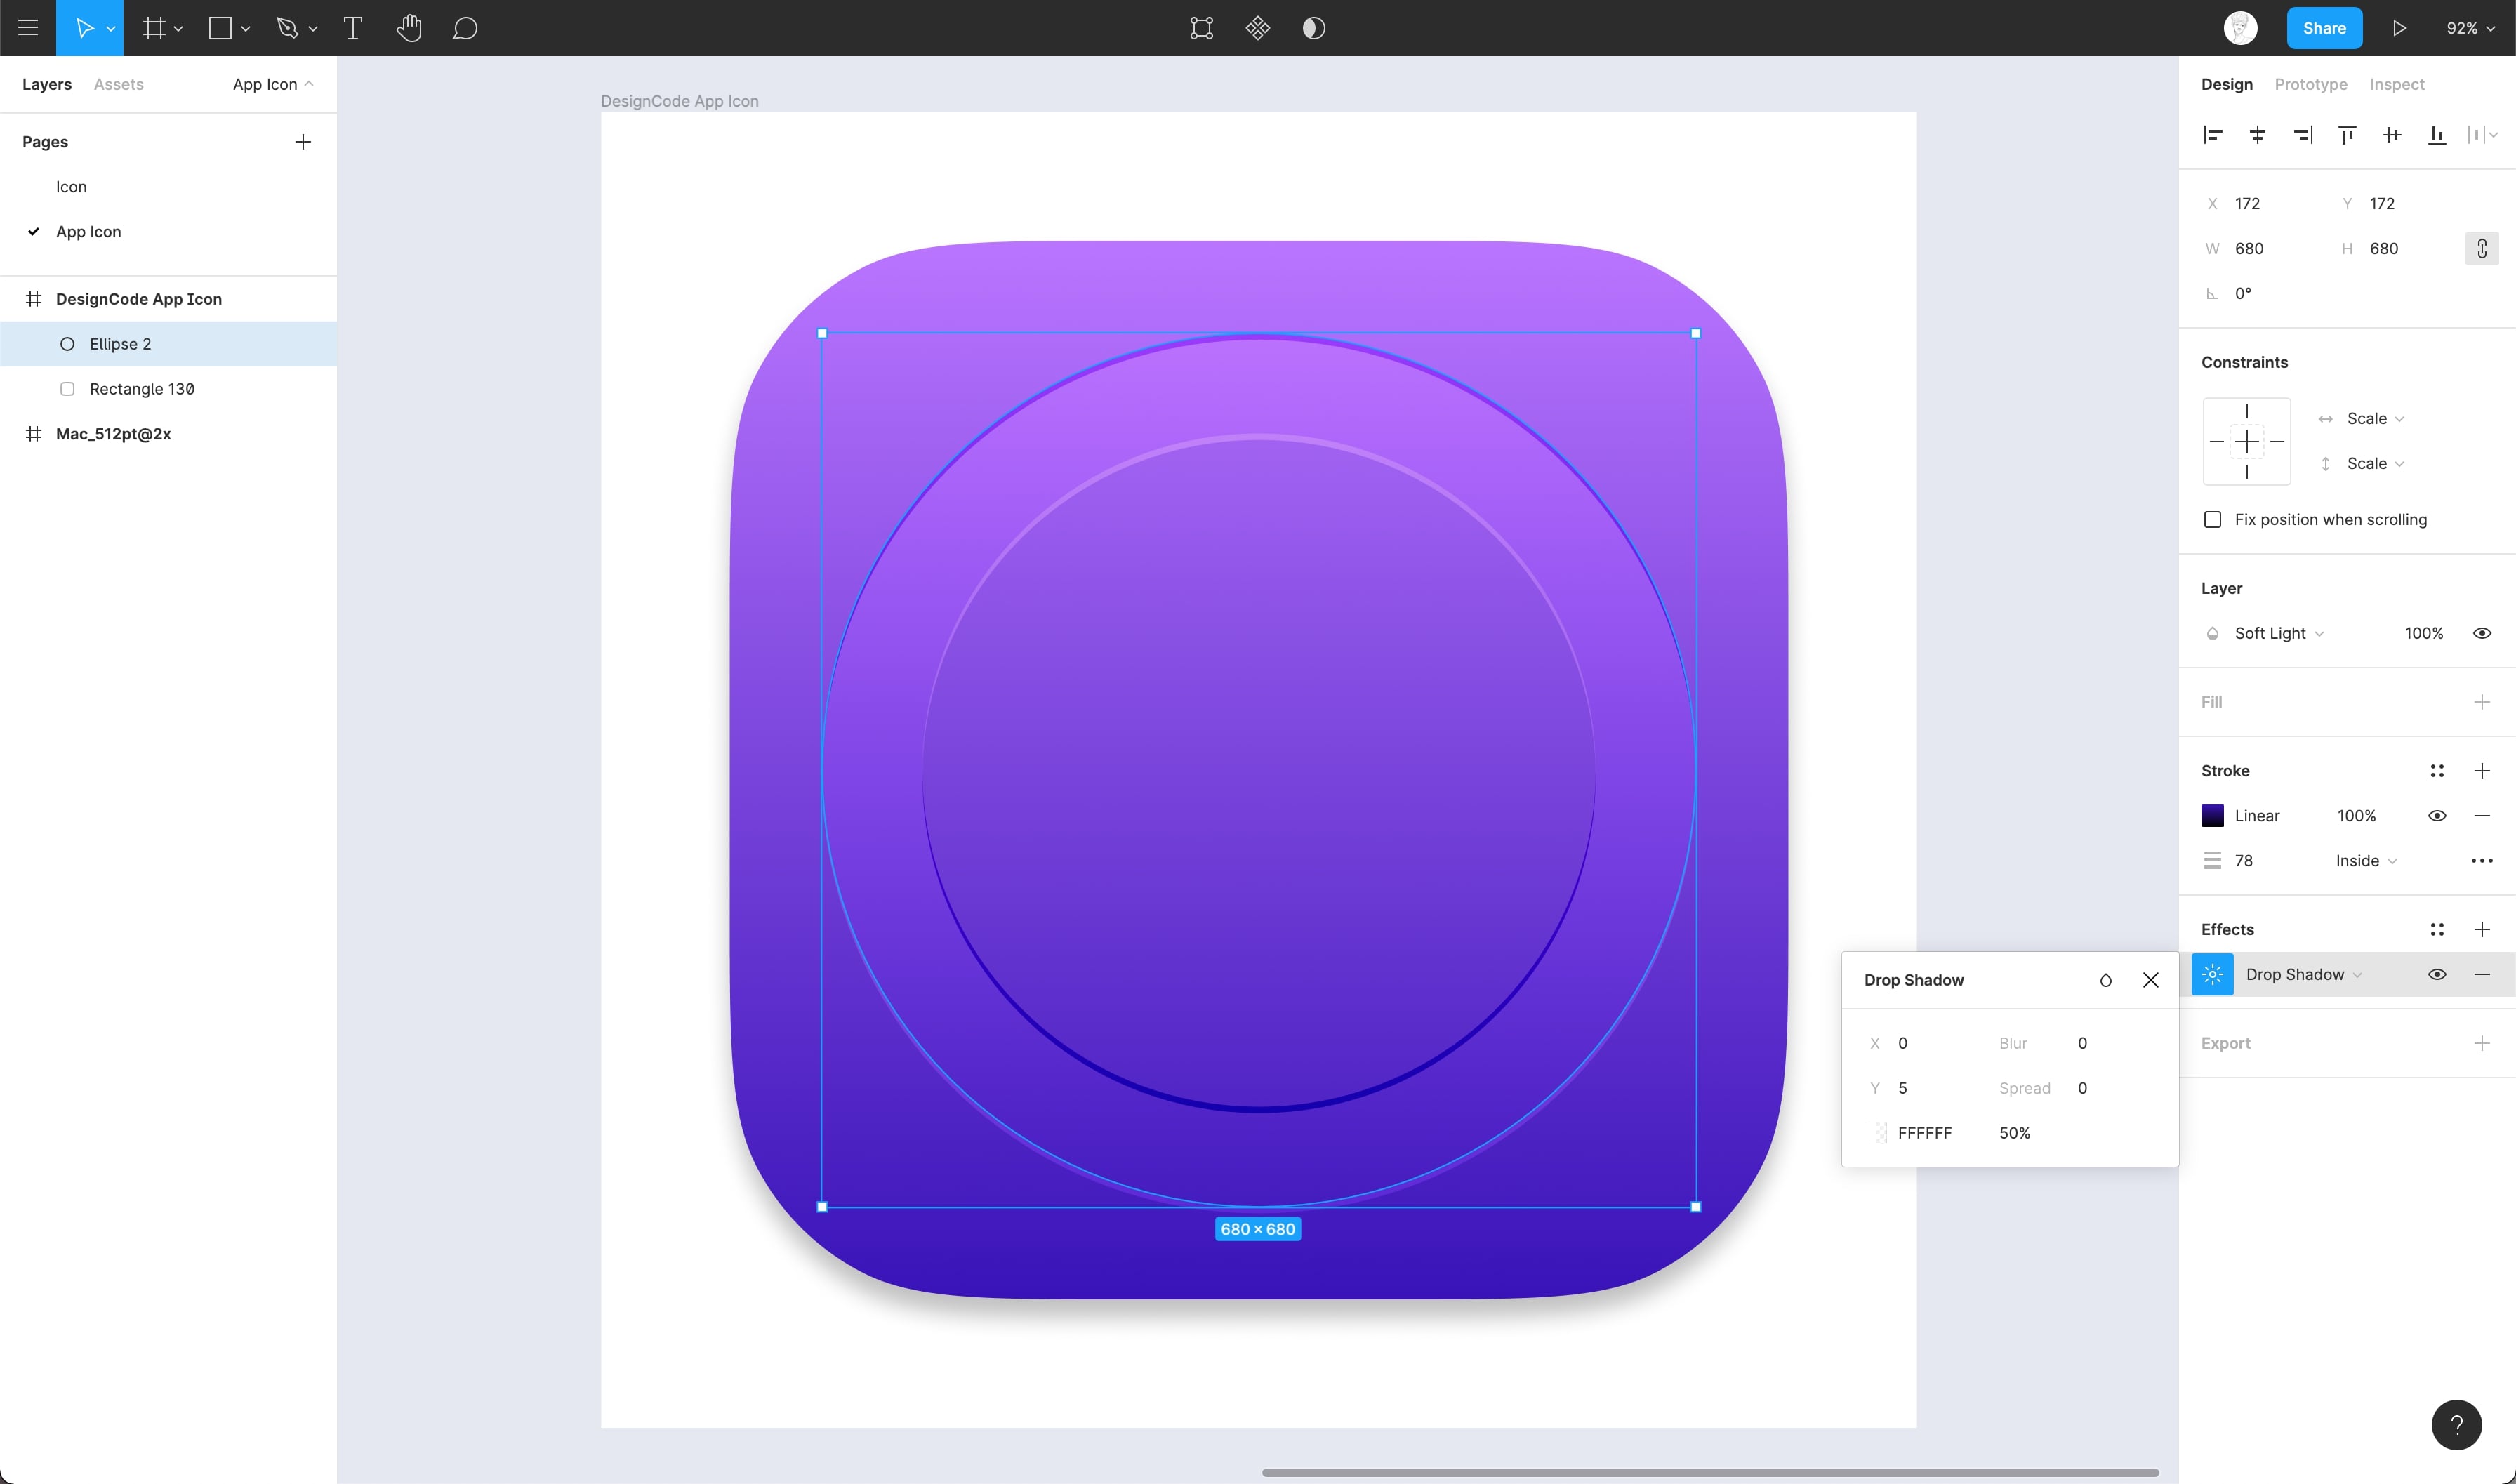Image resolution: width=2516 pixels, height=1484 pixels.
Task: Open the 92% zoom level dropdown
Action: 2469,28
